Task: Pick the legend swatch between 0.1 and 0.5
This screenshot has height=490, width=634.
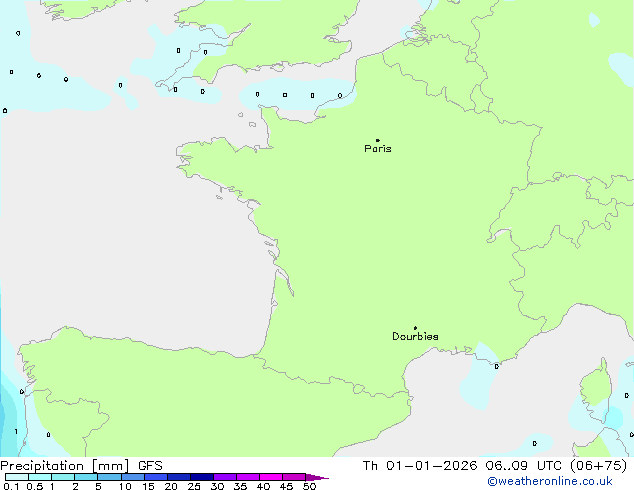Action: click(17, 477)
